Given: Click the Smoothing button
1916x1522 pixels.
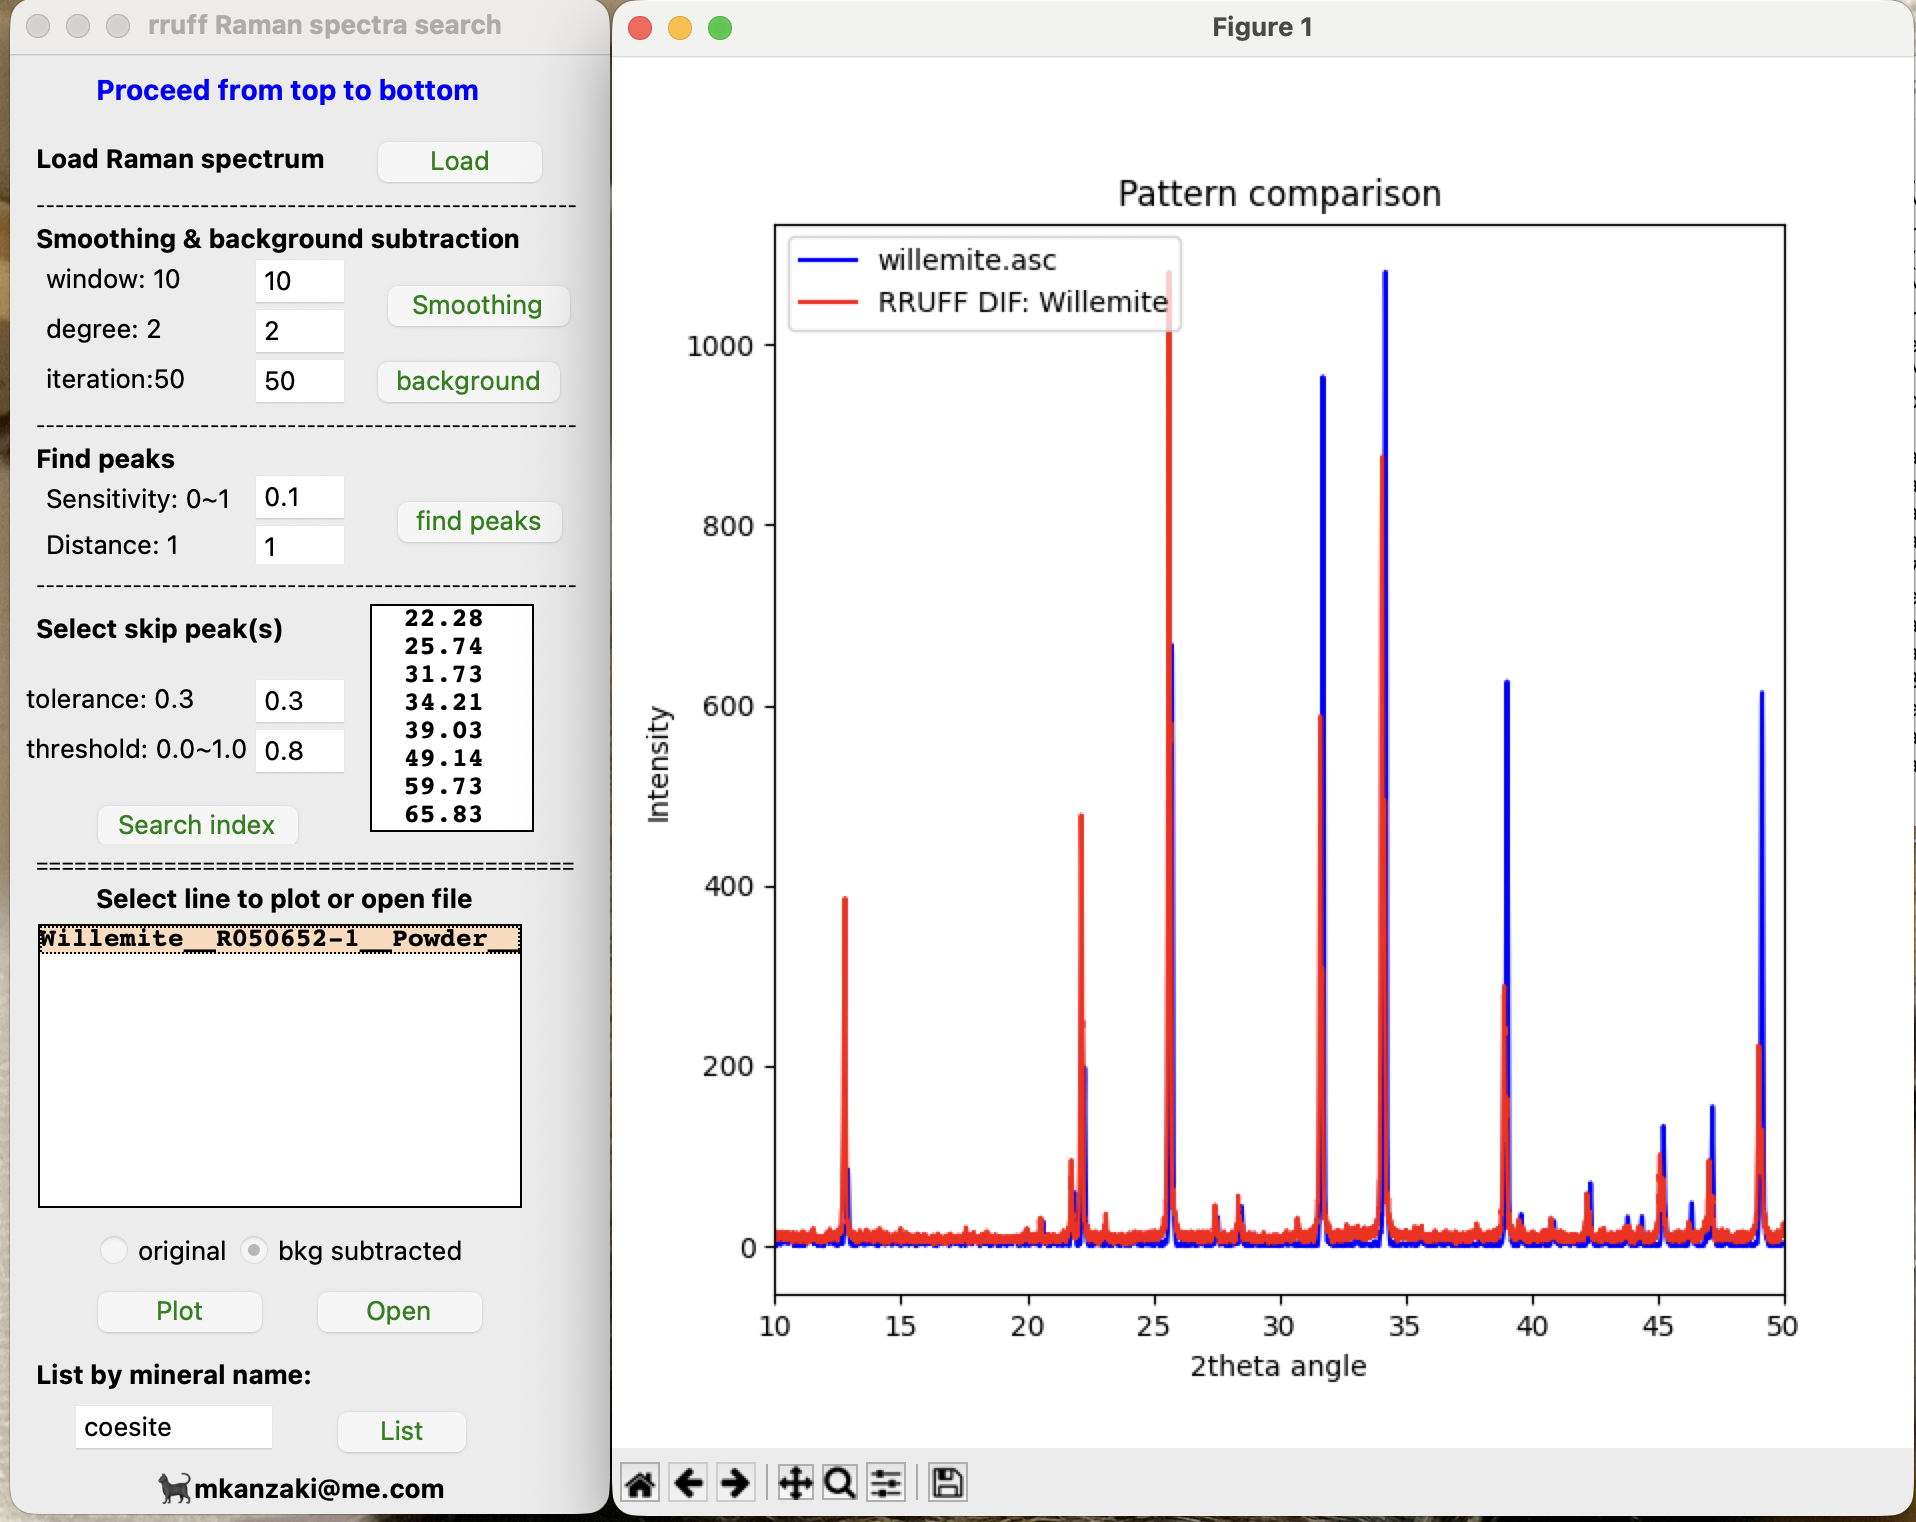Looking at the screenshot, I should [x=477, y=305].
